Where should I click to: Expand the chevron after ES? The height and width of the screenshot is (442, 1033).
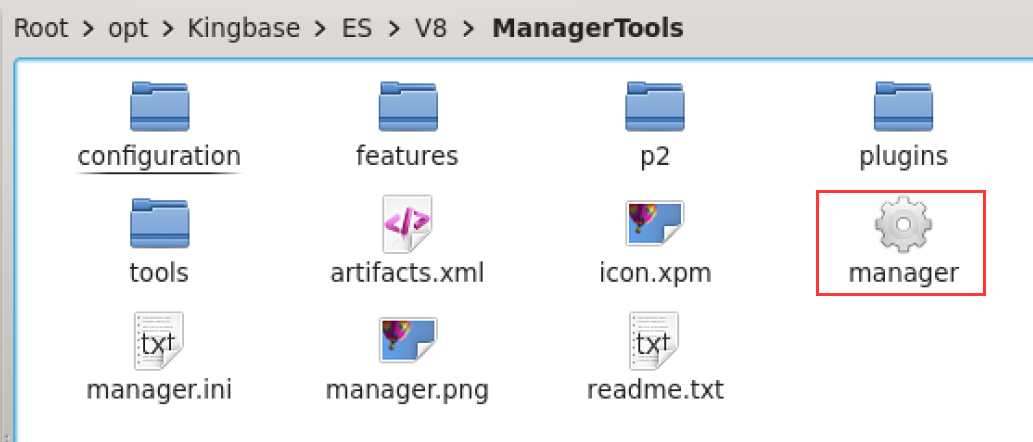(x=392, y=29)
